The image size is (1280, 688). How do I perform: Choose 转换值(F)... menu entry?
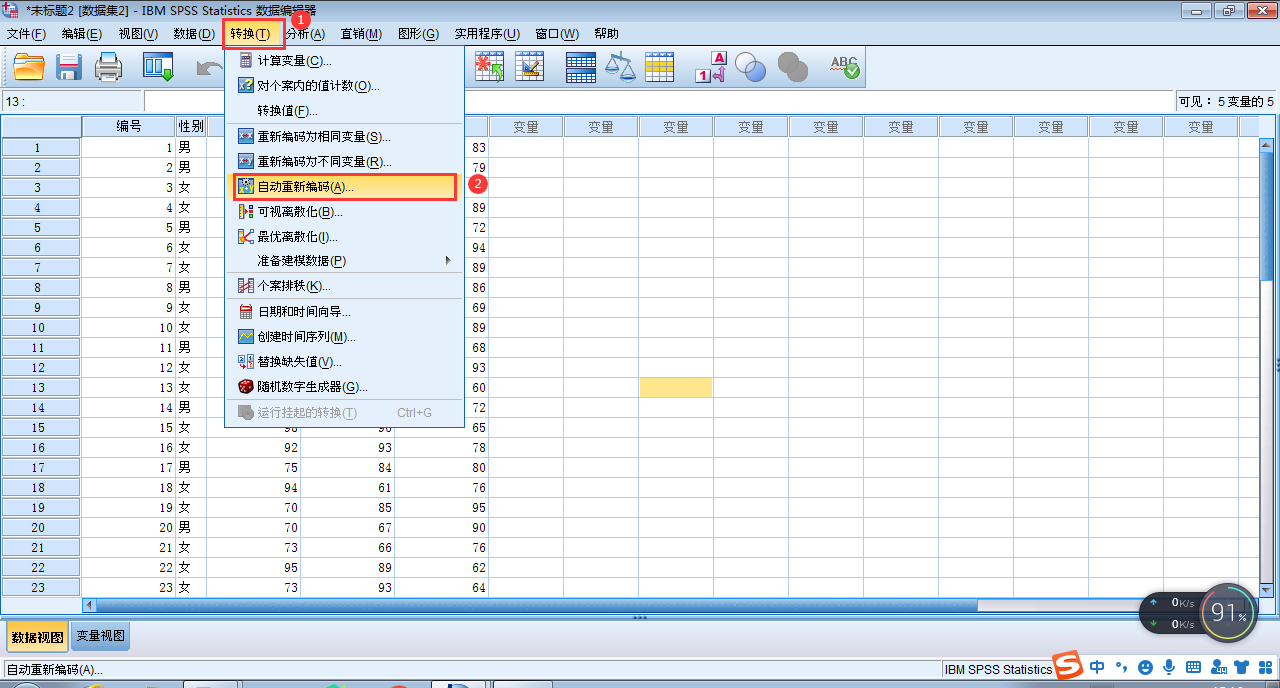pyautogui.click(x=344, y=111)
